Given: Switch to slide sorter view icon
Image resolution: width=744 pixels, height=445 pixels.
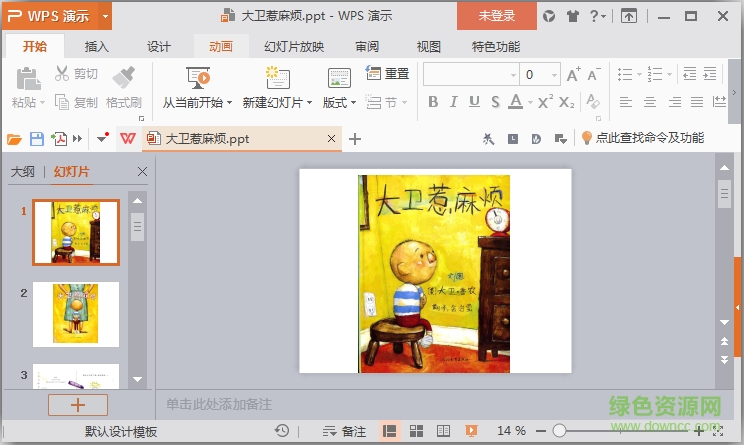Looking at the screenshot, I should click(416, 430).
